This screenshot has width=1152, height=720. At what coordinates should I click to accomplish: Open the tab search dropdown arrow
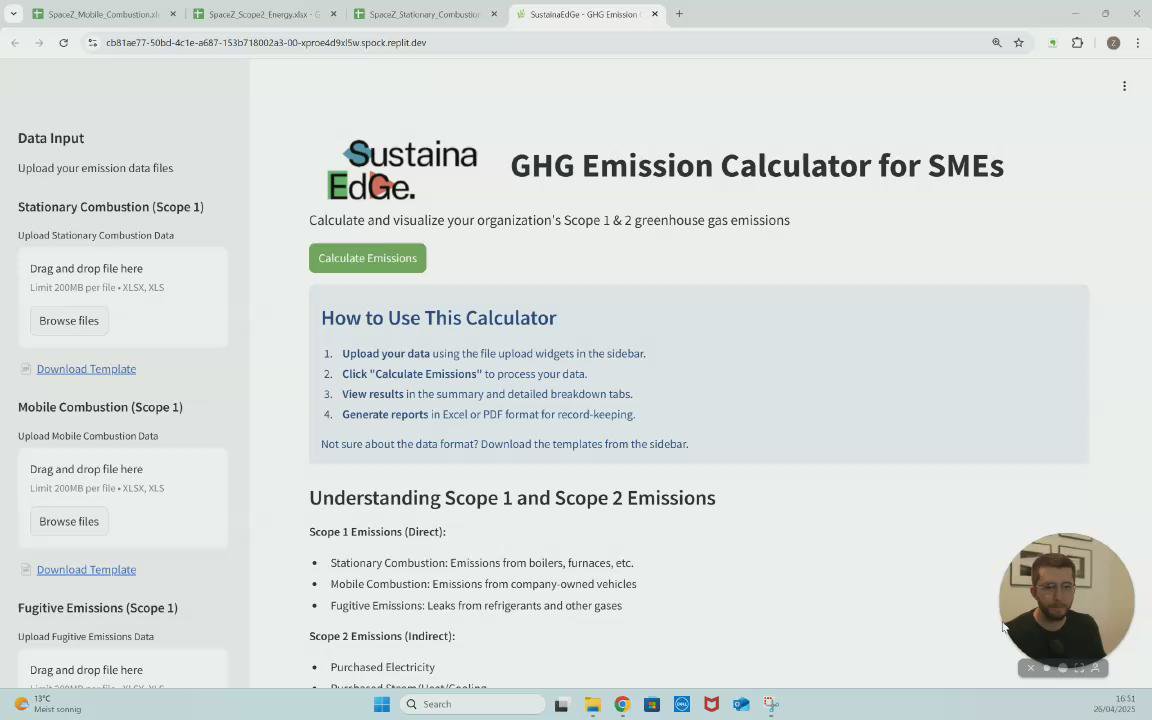13,14
